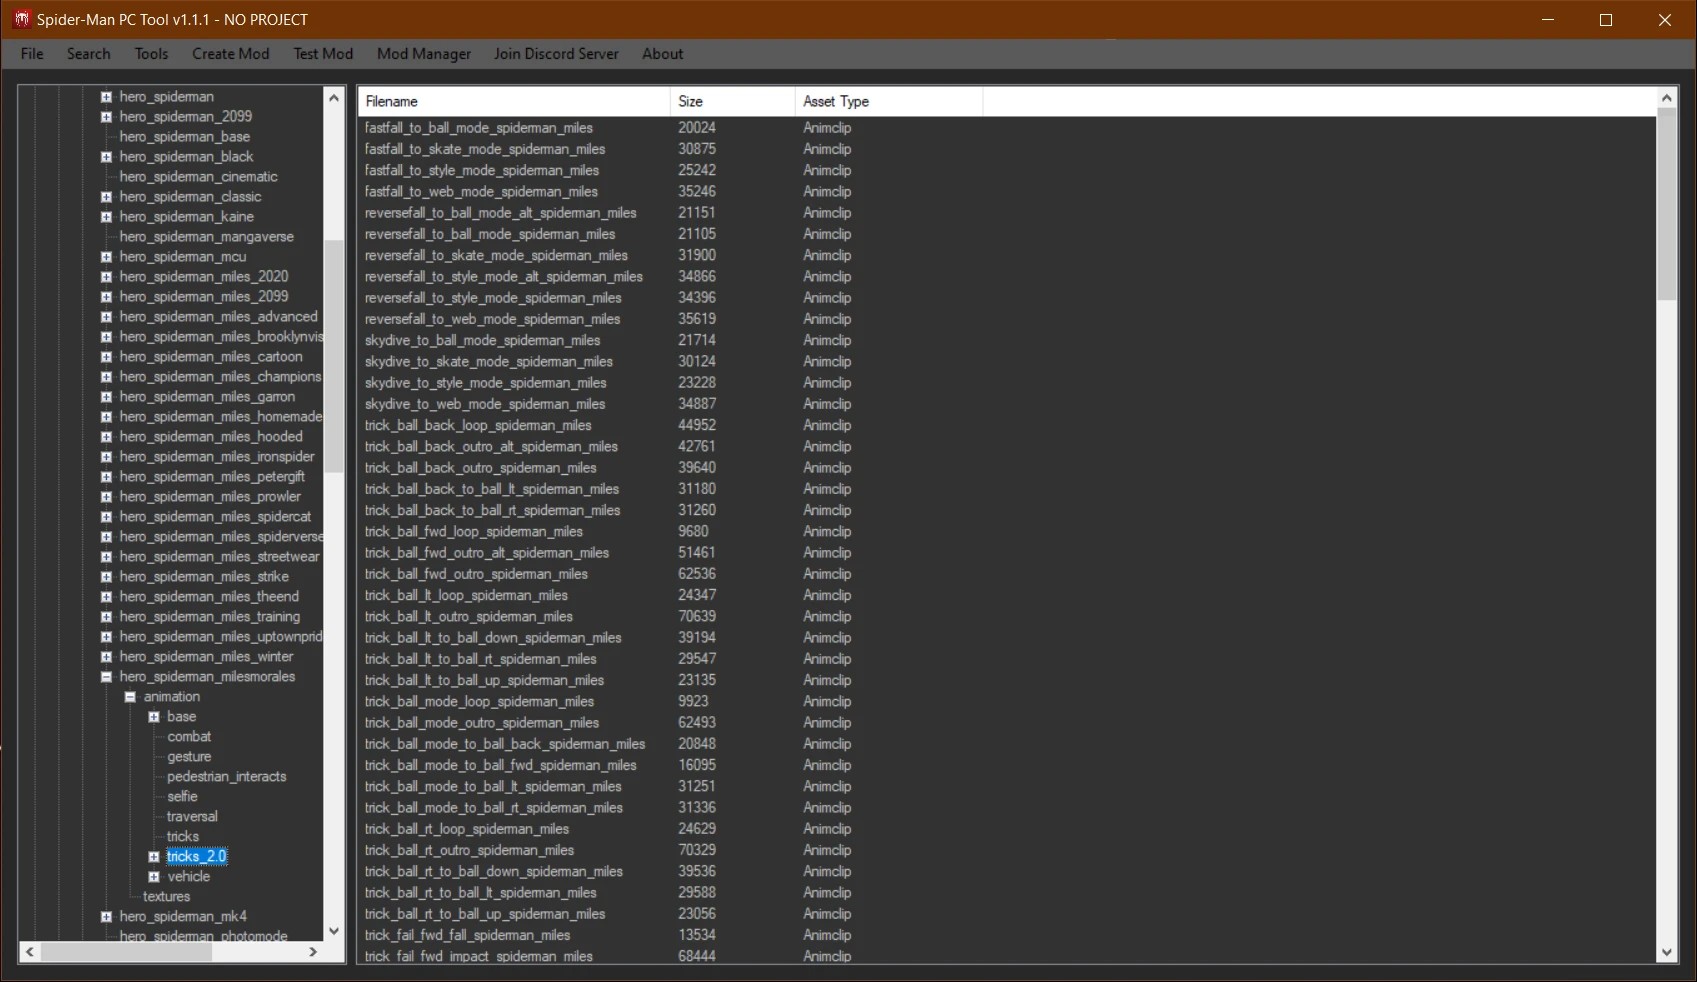Select trick_ball_lt_outro_spiderman_miles file

point(469,617)
